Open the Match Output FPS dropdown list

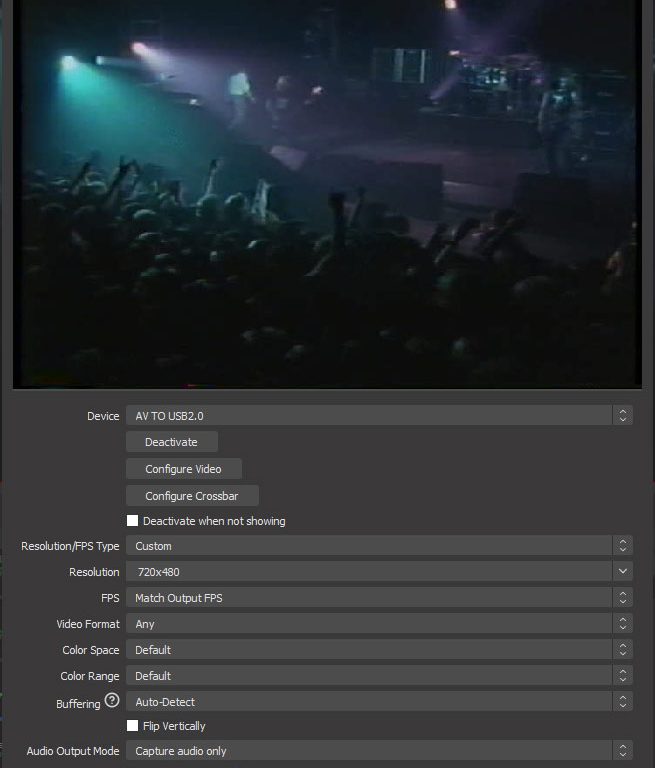[368, 597]
